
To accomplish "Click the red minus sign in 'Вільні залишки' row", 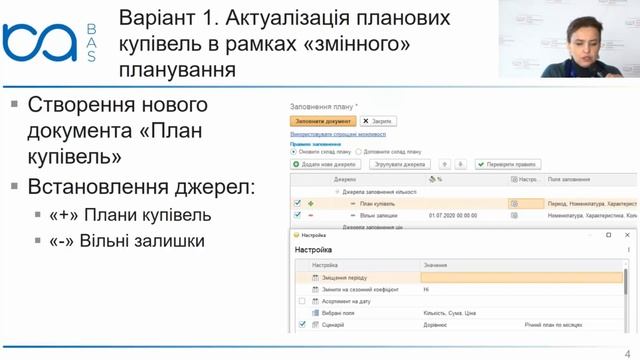I will [x=311, y=215].
